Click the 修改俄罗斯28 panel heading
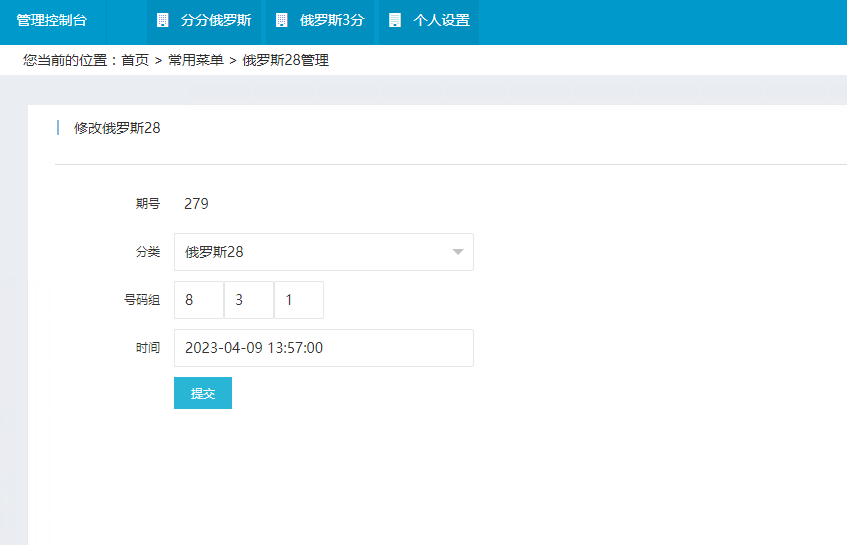Image resolution: width=847 pixels, height=545 pixels. tap(117, 128)
